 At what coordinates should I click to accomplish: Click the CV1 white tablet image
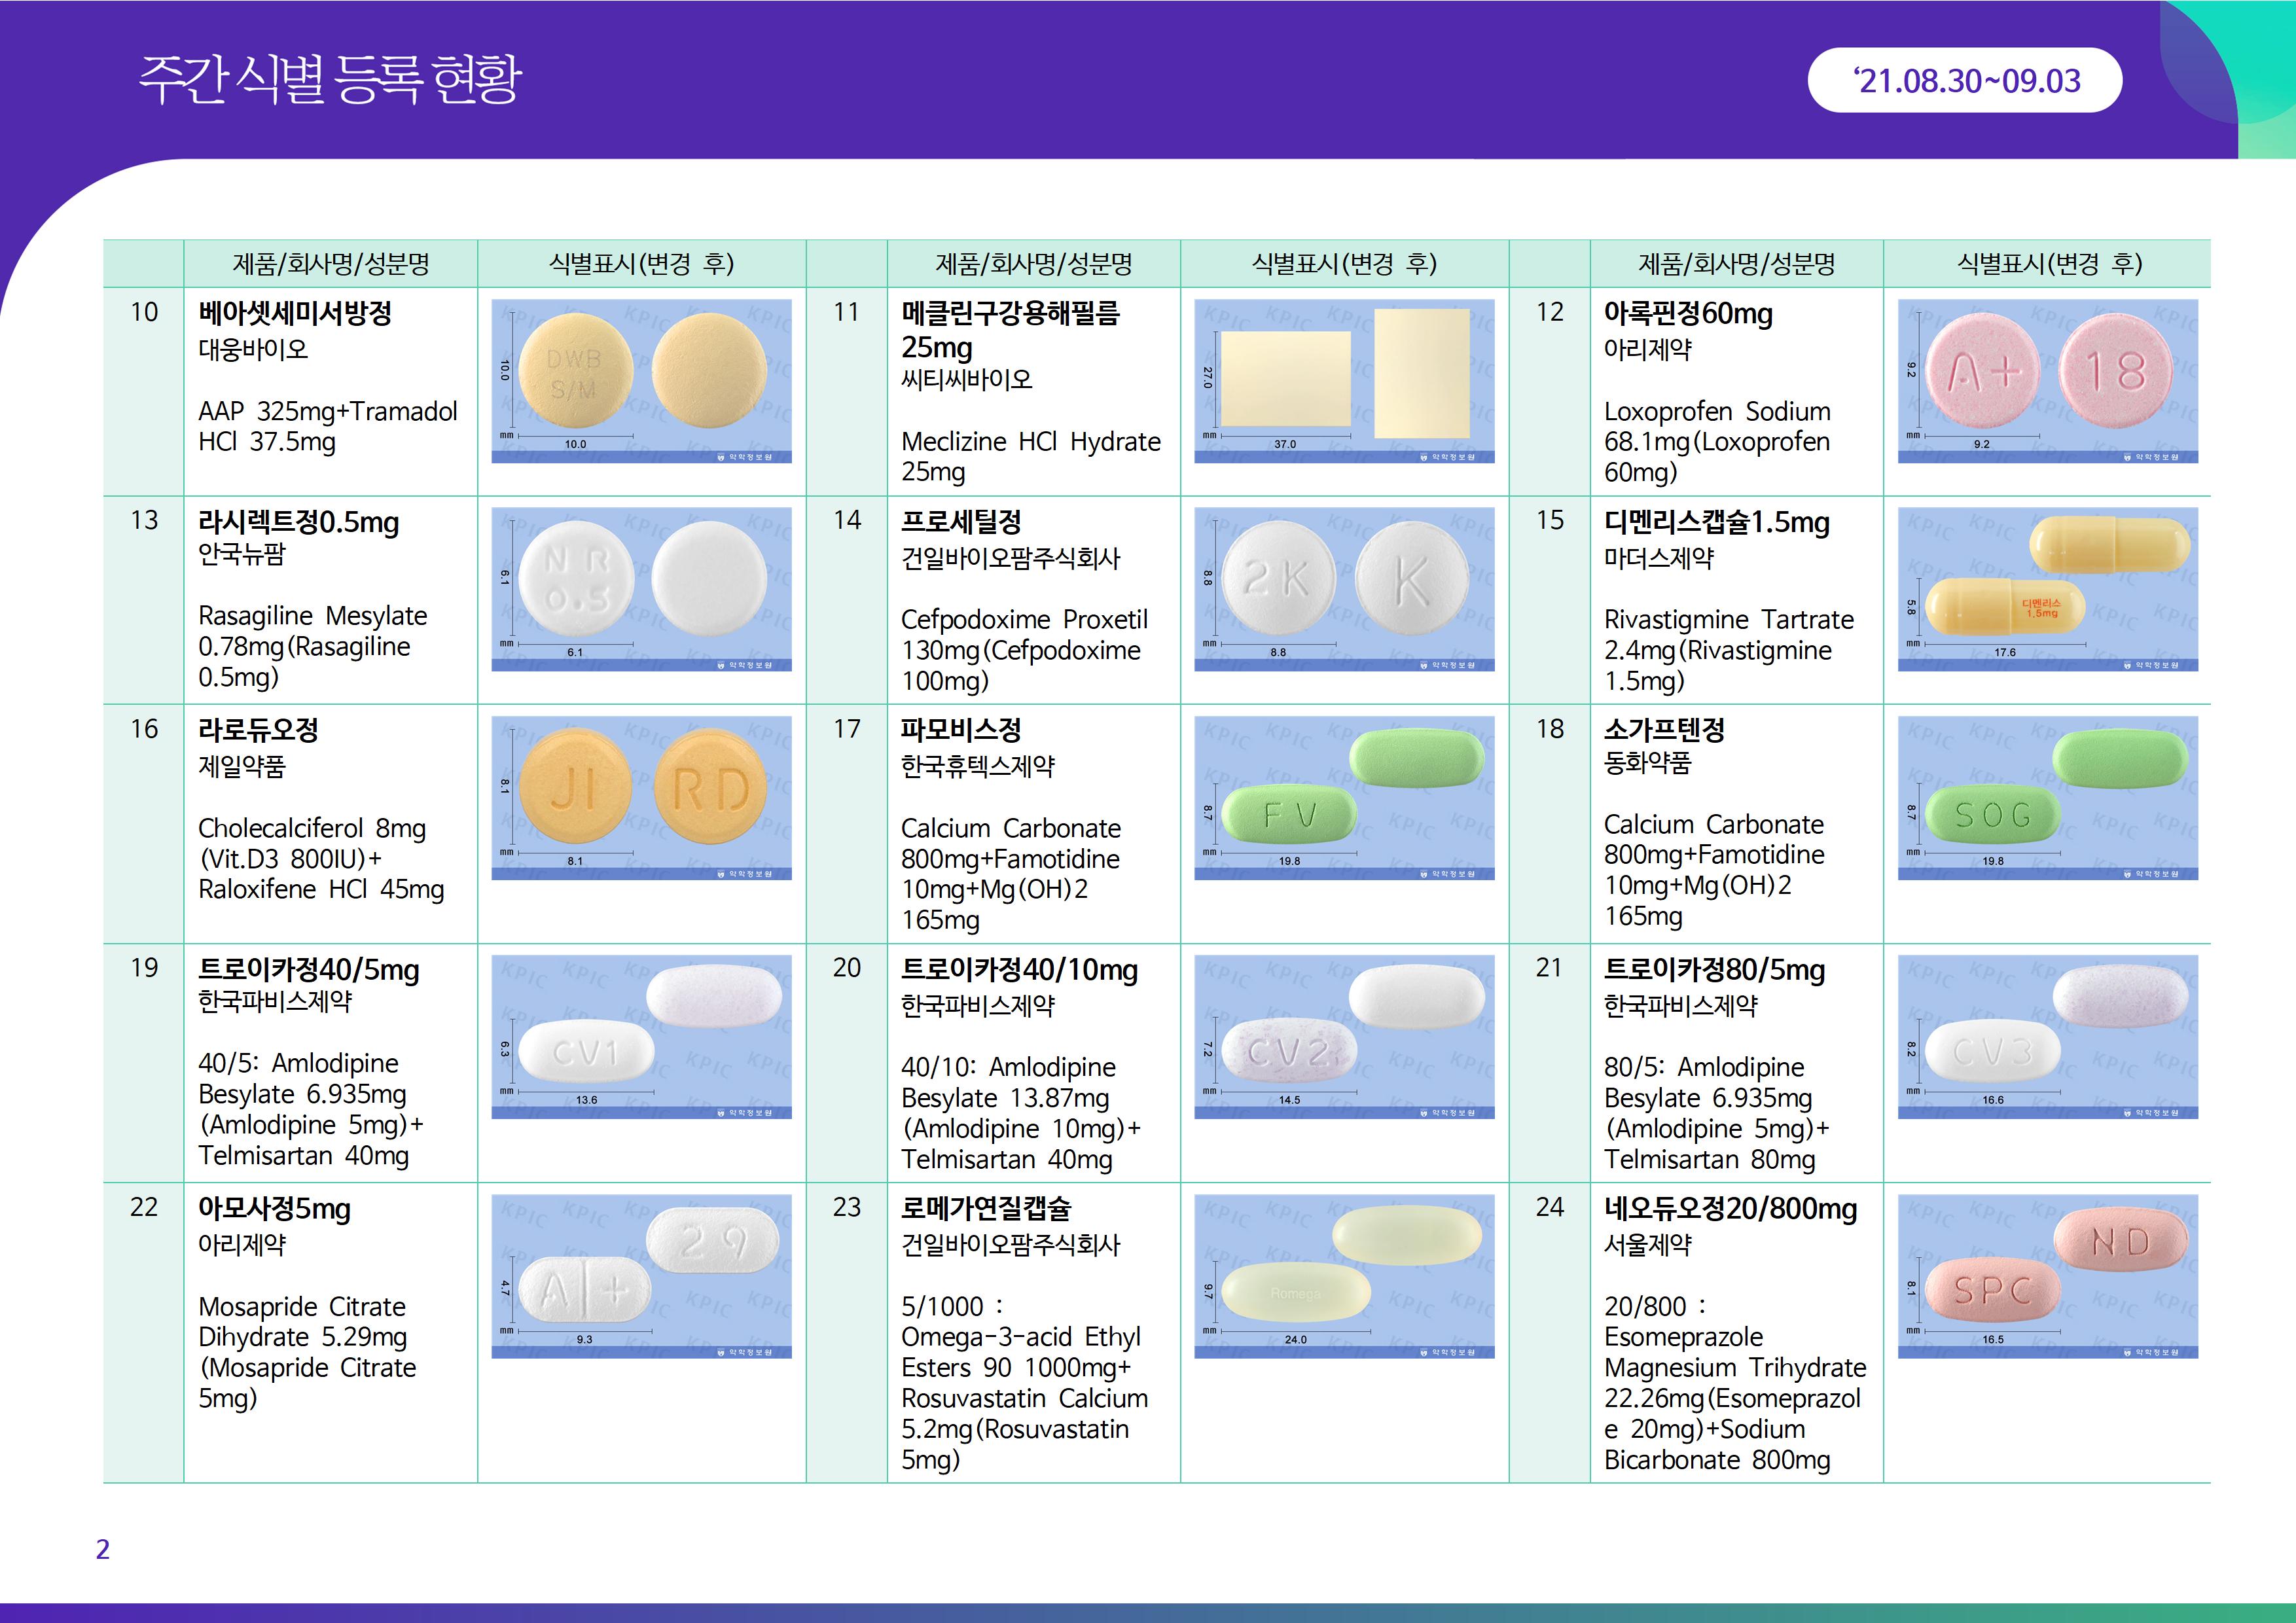pos(641,1036)
